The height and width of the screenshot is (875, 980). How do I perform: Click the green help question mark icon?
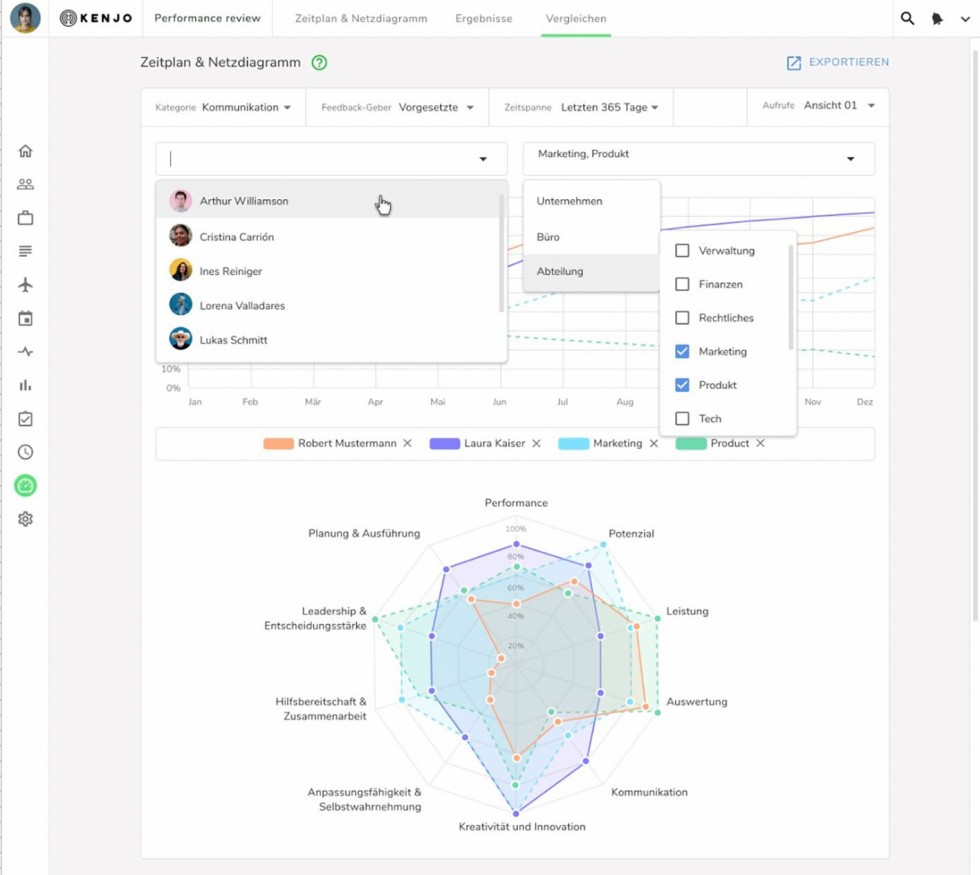click(319, 62)
